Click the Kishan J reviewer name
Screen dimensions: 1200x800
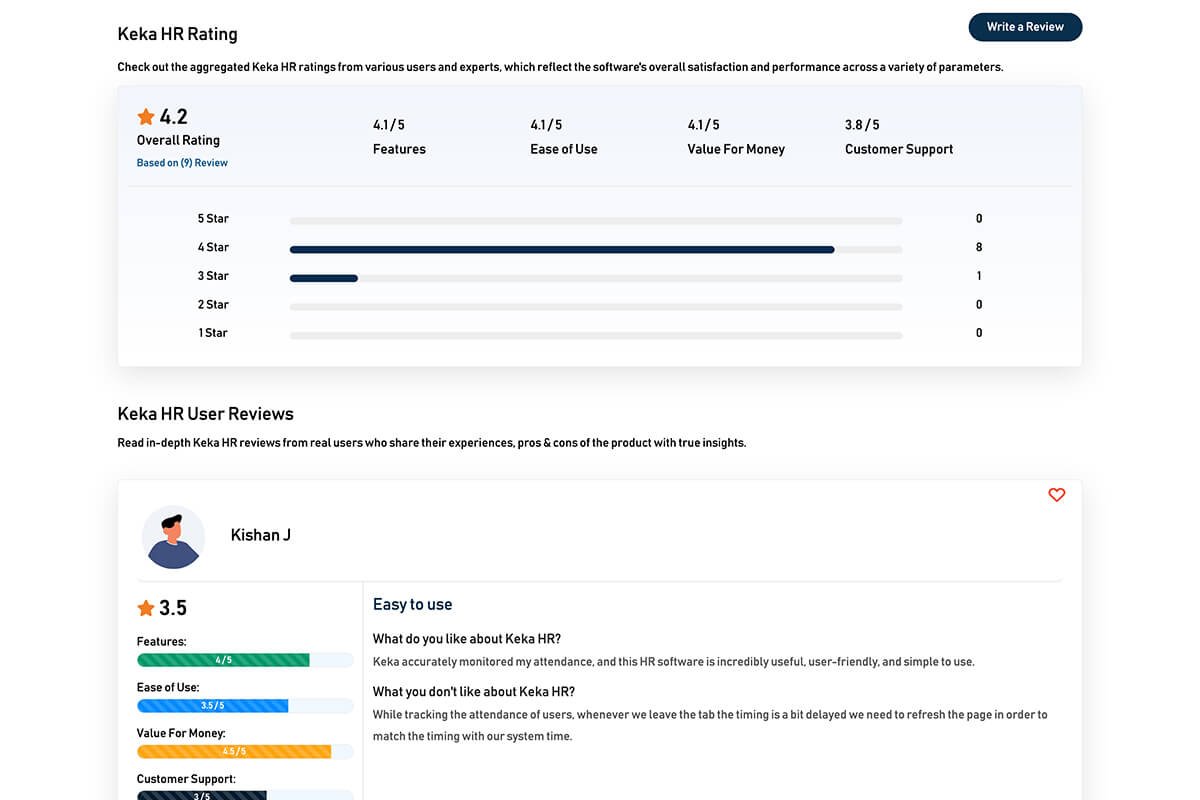pos(261,535)
